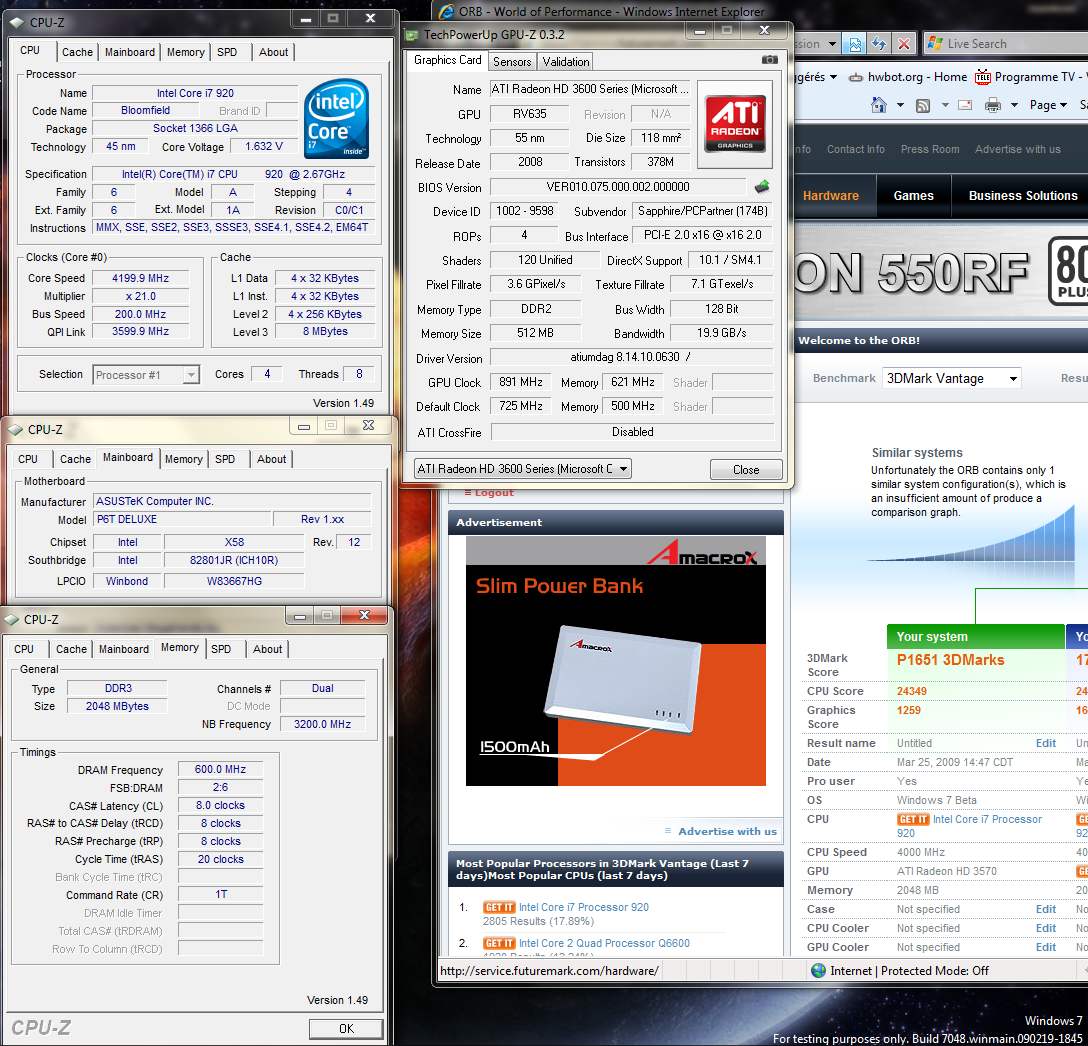Click the Windows flag icon in Live Search
Image resolution: width=1088 pixels, height=1046 pixels.
tap(935, 44)
